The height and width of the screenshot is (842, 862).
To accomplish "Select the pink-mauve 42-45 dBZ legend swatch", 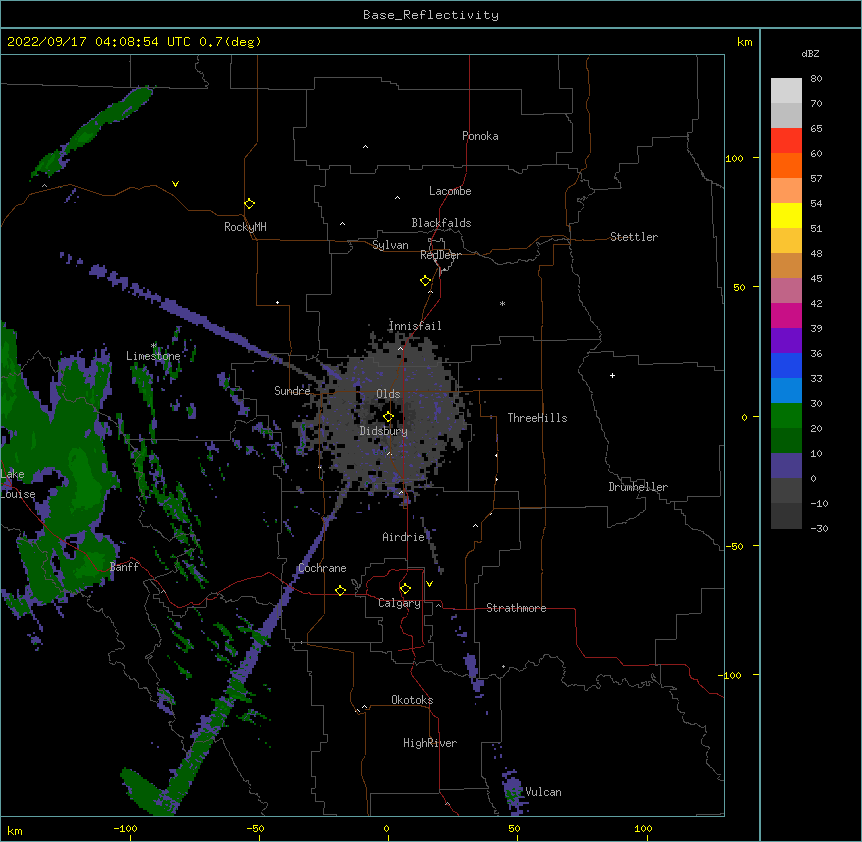I will (x=786, y=291).
